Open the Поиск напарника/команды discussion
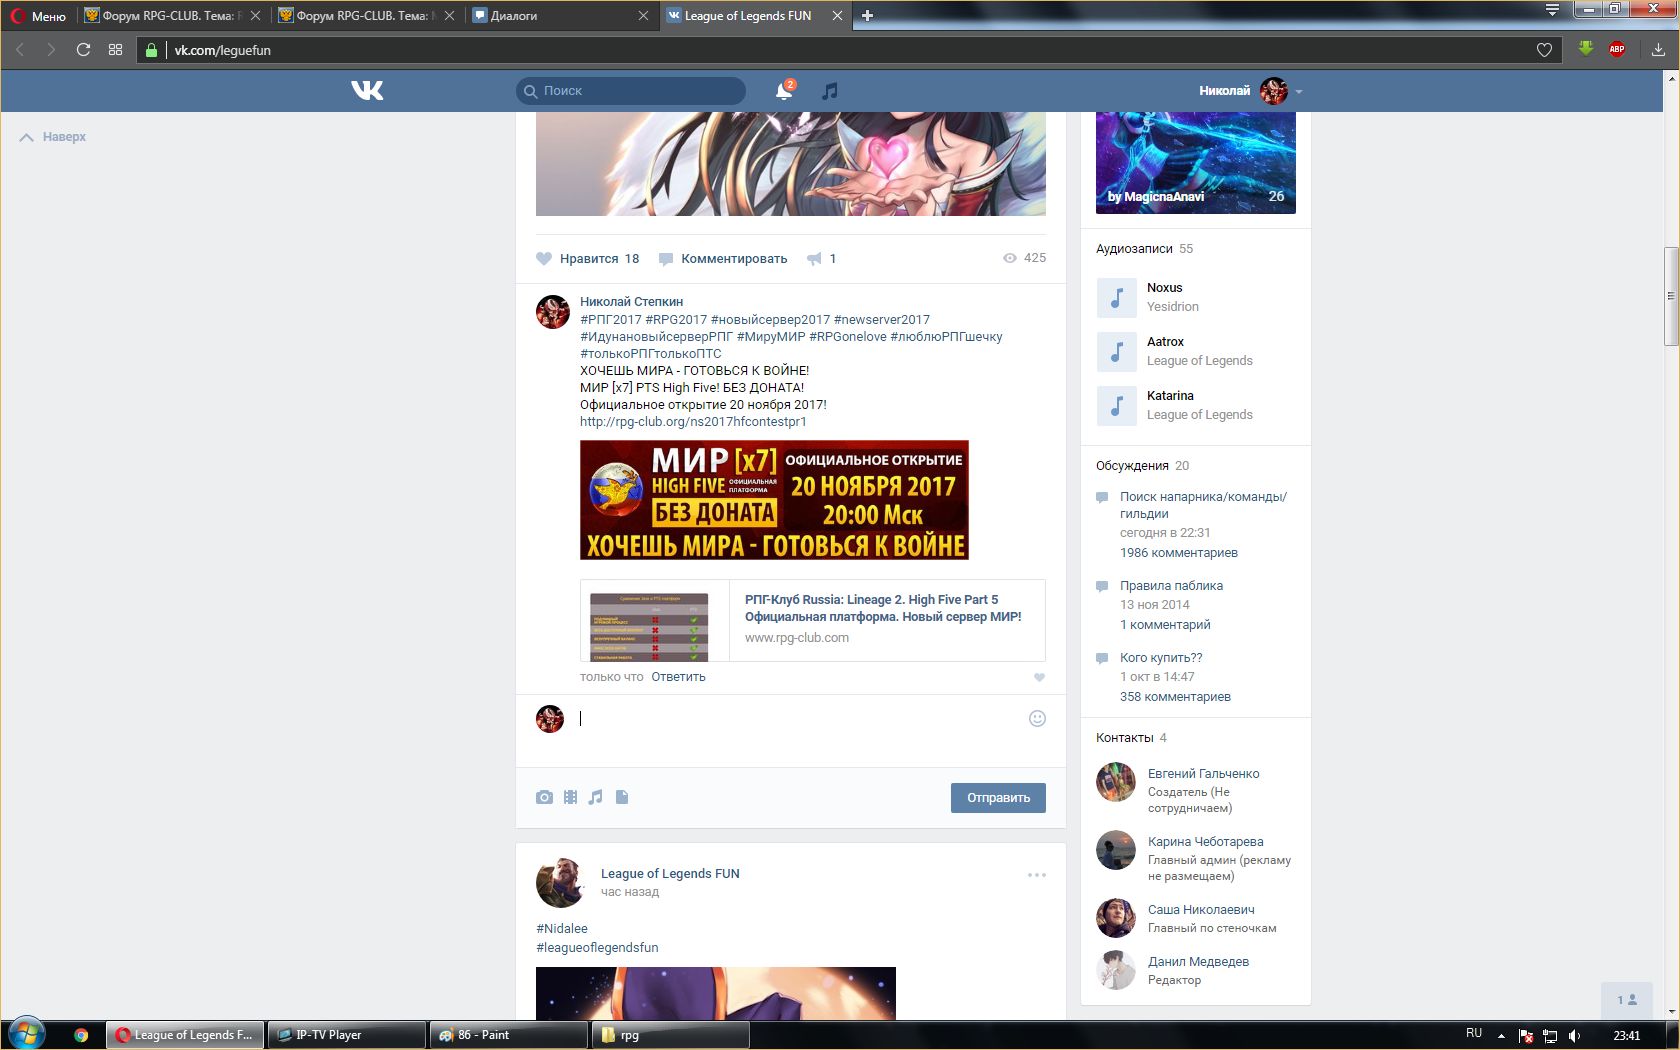The width and height of the screenshot is (1680, 1050). click(x=1203, y=505)
